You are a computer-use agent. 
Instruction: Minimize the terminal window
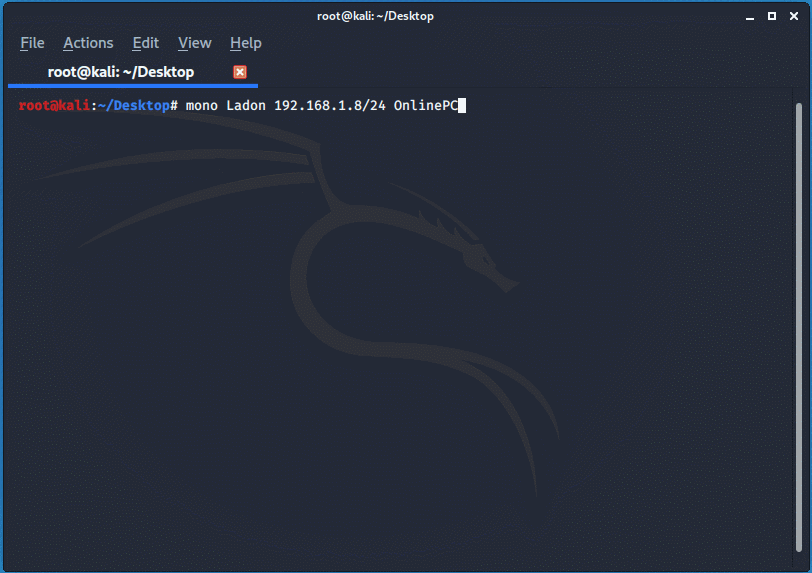[750, 17]
